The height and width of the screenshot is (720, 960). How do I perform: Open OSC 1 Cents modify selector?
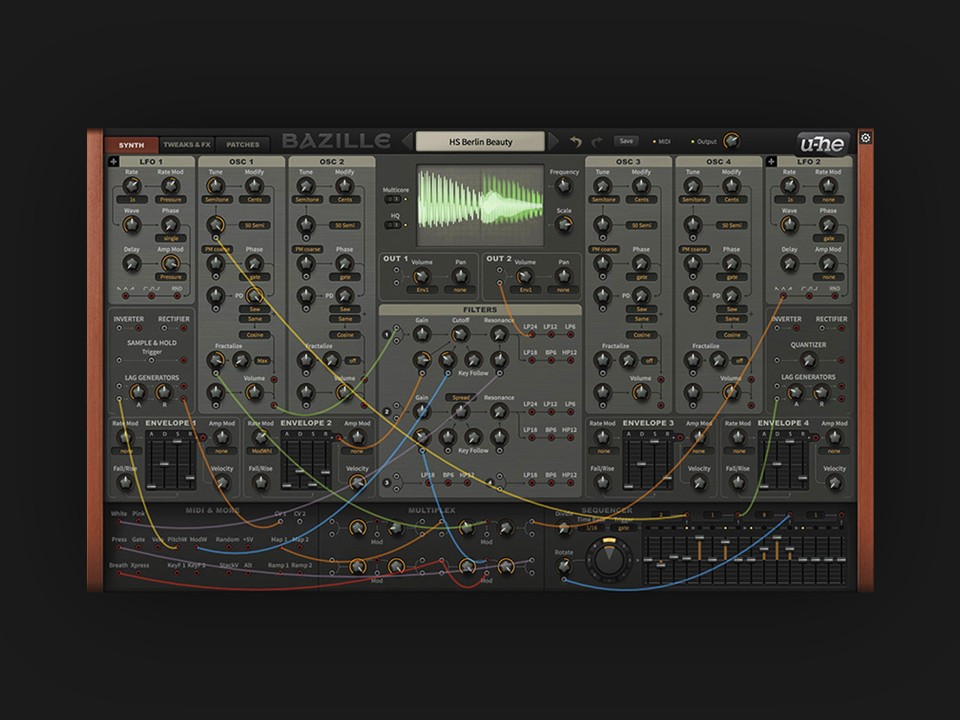click(255, 200)
